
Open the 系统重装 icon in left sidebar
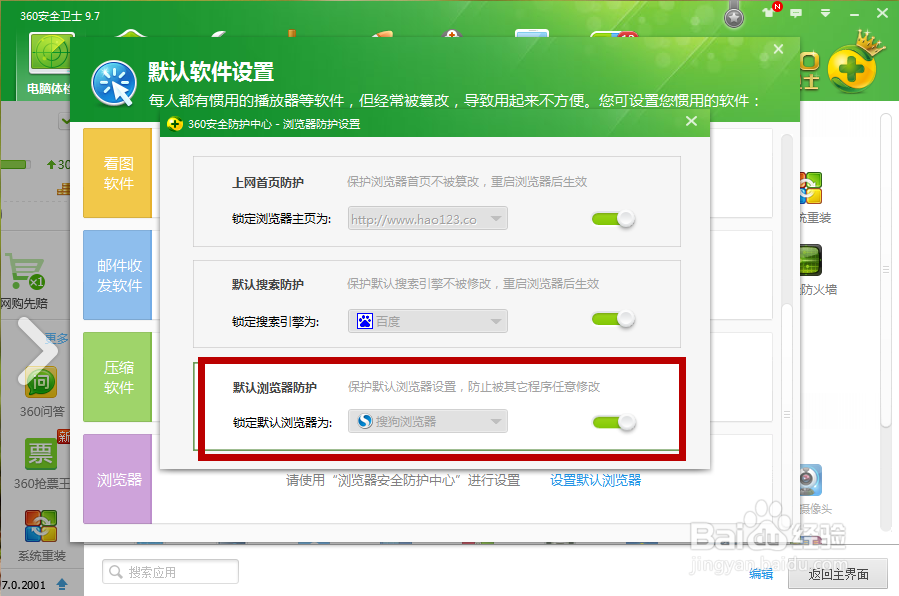point(41,526)
